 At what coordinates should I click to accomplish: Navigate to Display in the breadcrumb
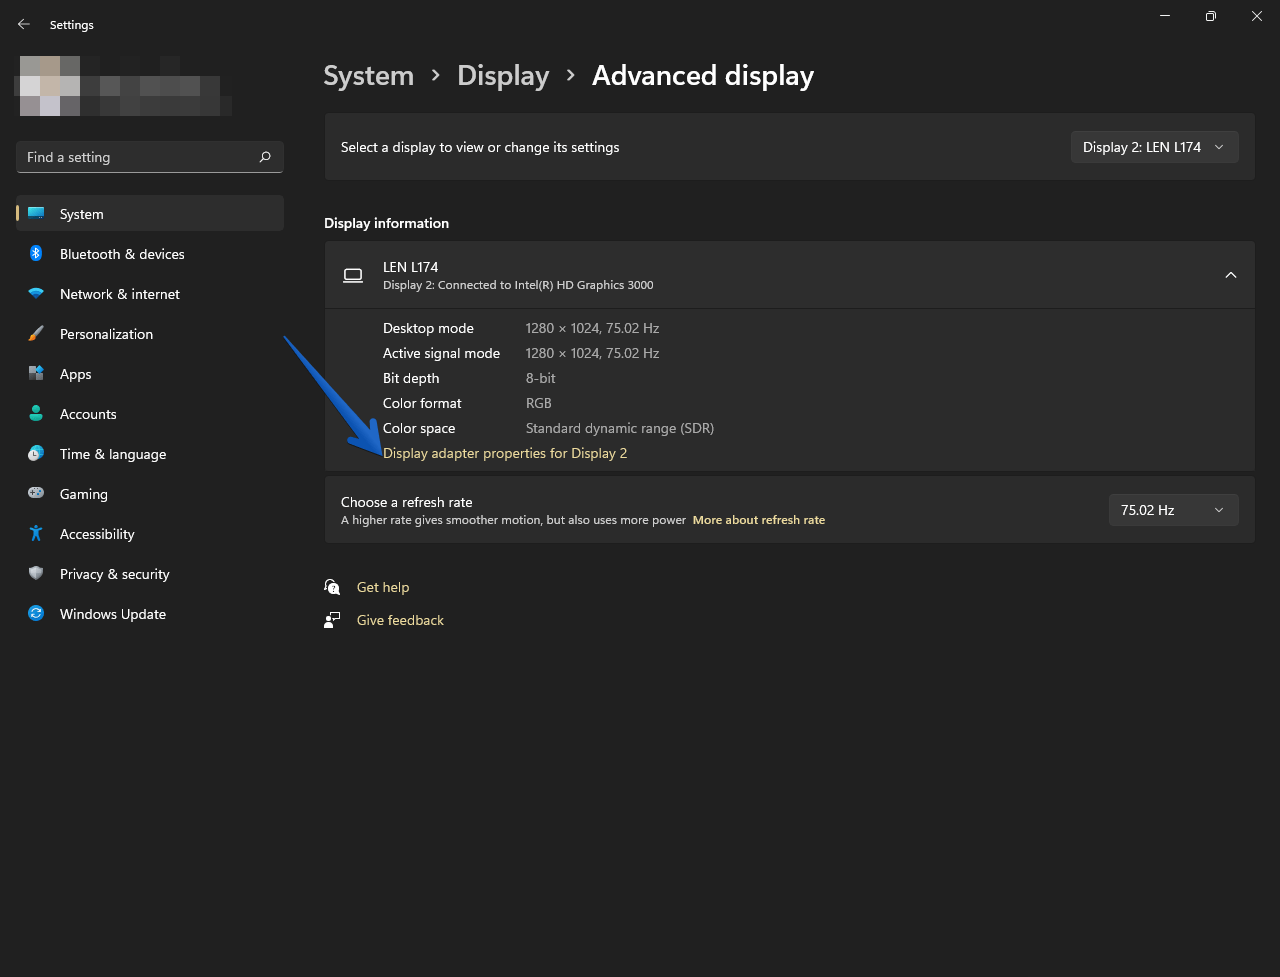[x=503, y=76]
